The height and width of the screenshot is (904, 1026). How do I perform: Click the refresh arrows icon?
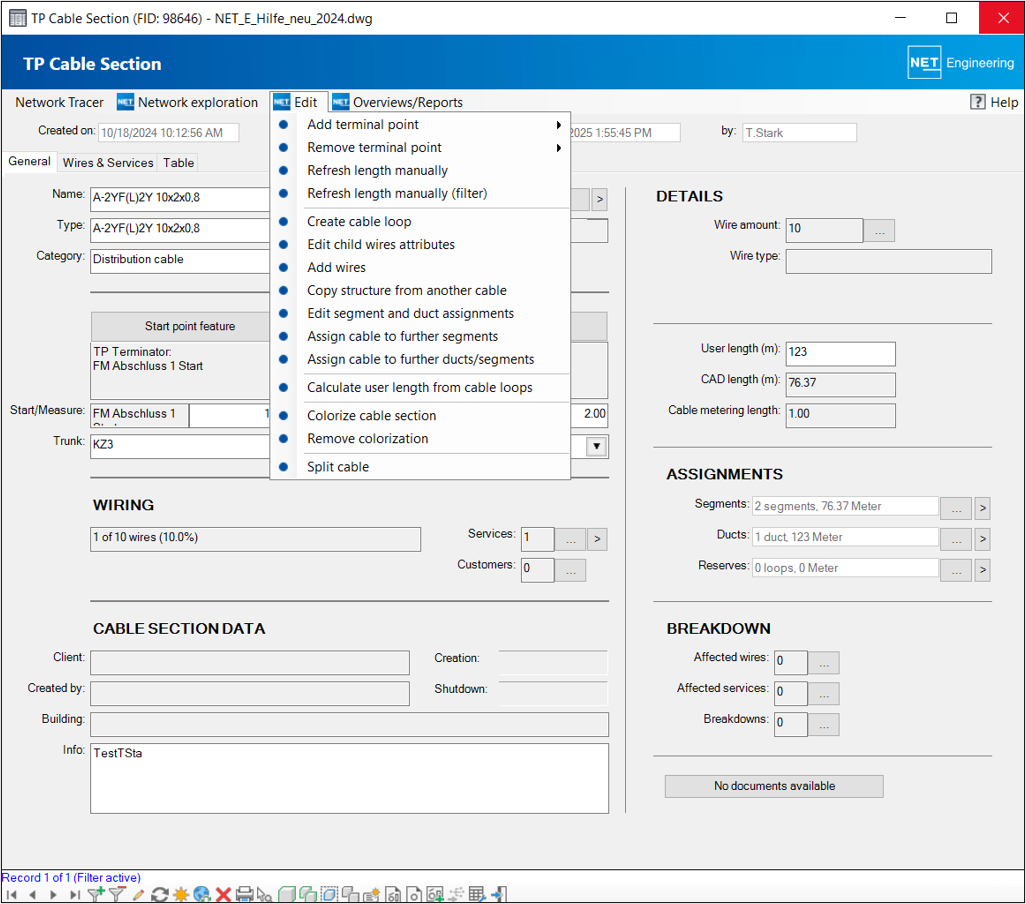tap(160, 894)
